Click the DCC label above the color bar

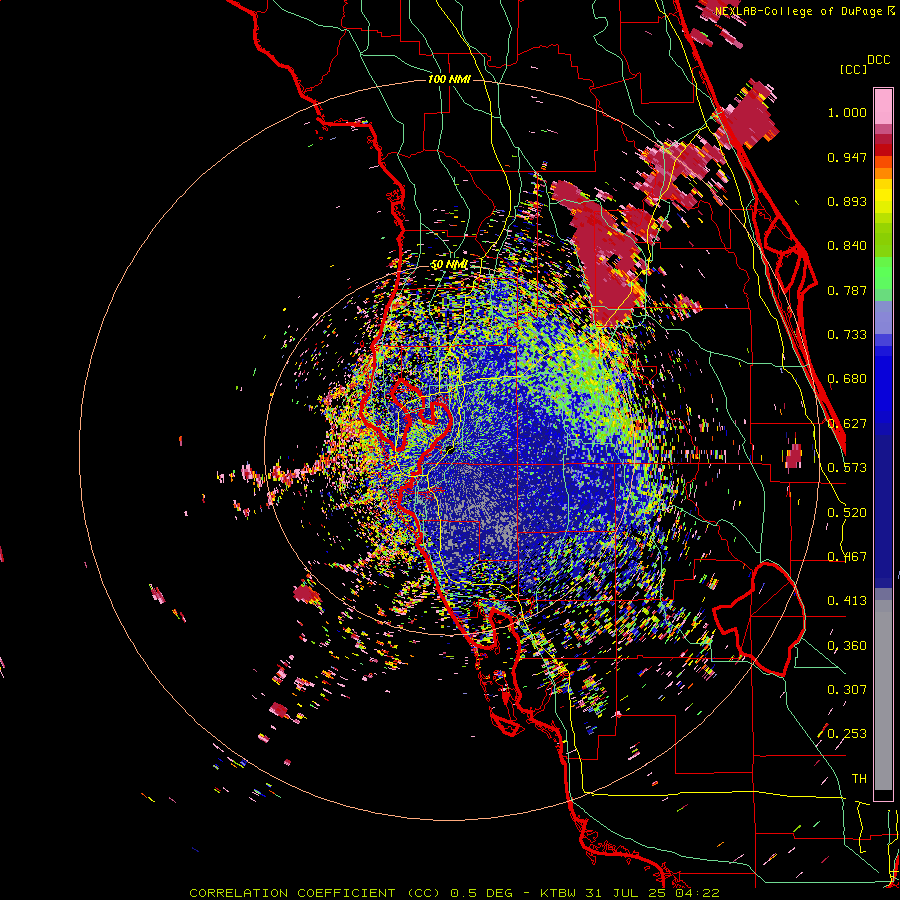(x=879, y=60)
